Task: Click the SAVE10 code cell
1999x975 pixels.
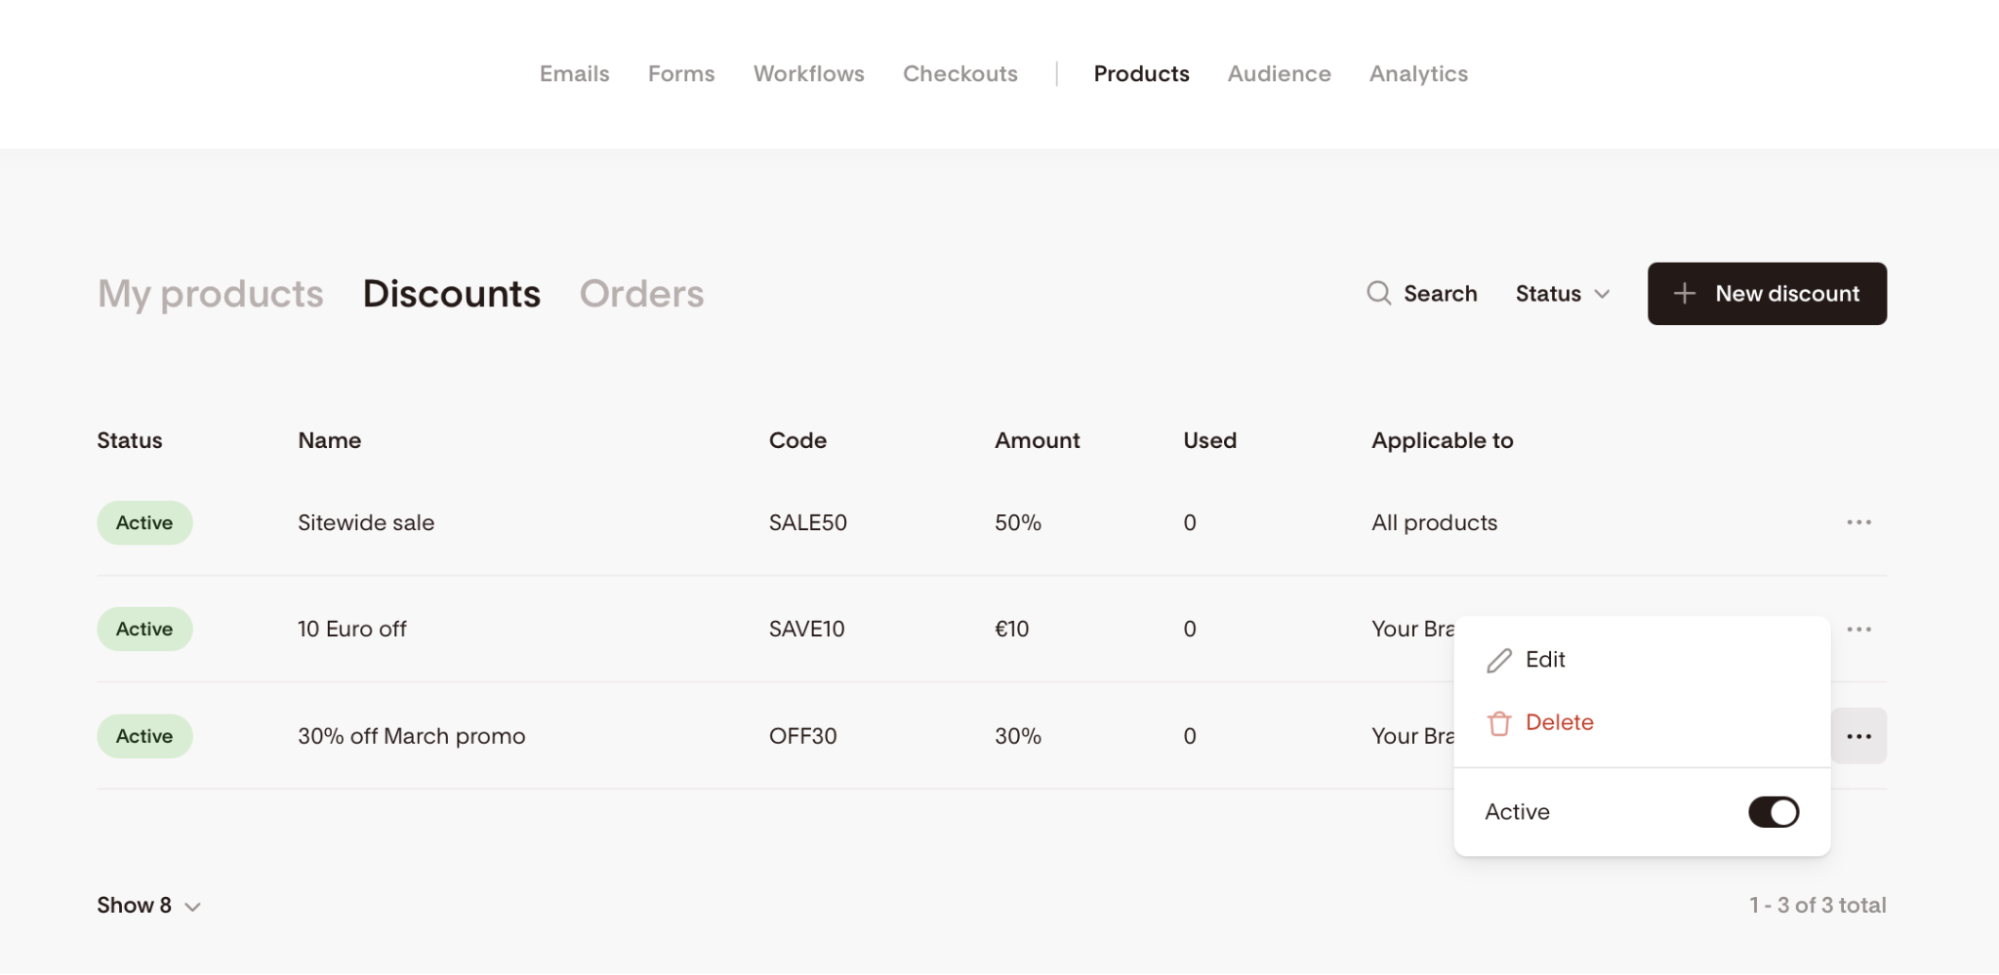Action: pyautogui.click(x=806, y=629)
